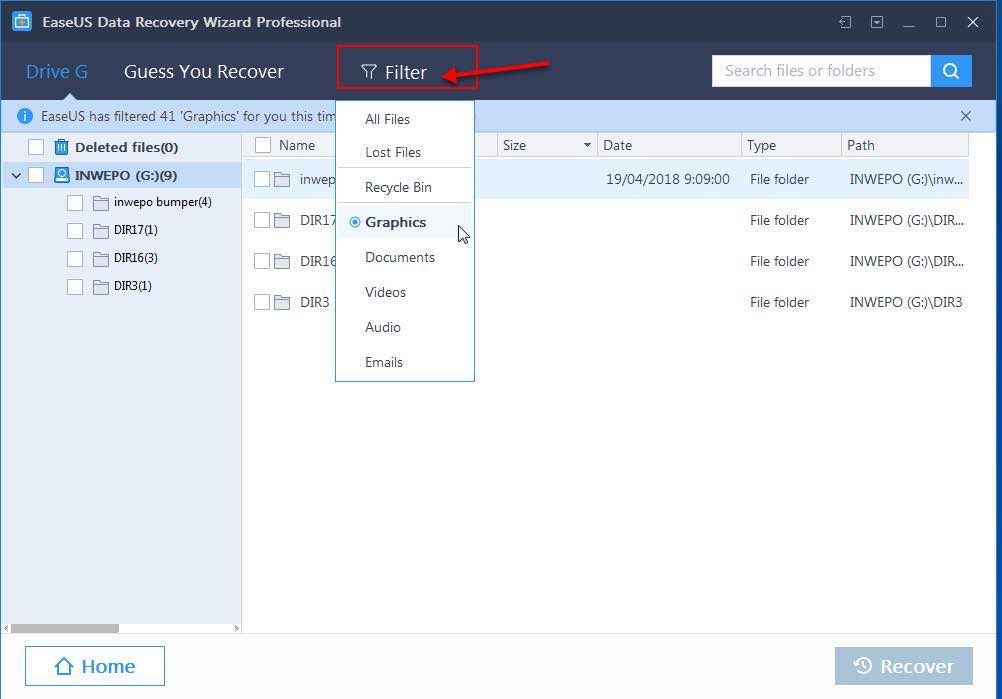Tick the inwepo bumper(4) tree checkbox

[x=75, y=203]
